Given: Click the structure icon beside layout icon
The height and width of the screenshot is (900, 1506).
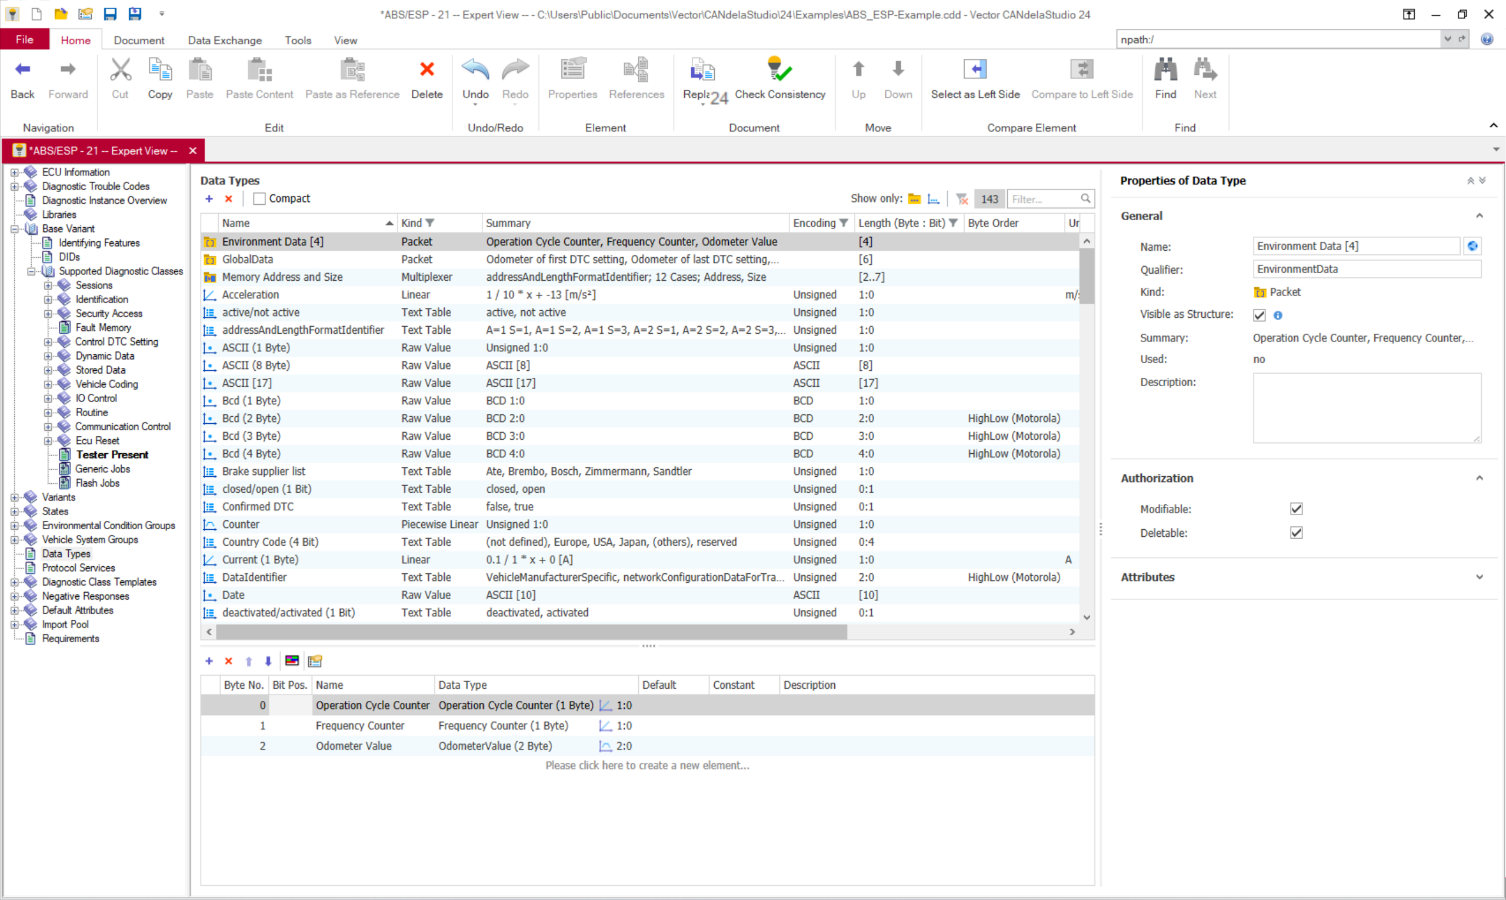Looking at the screenshot, I should [x=315, y=661].
